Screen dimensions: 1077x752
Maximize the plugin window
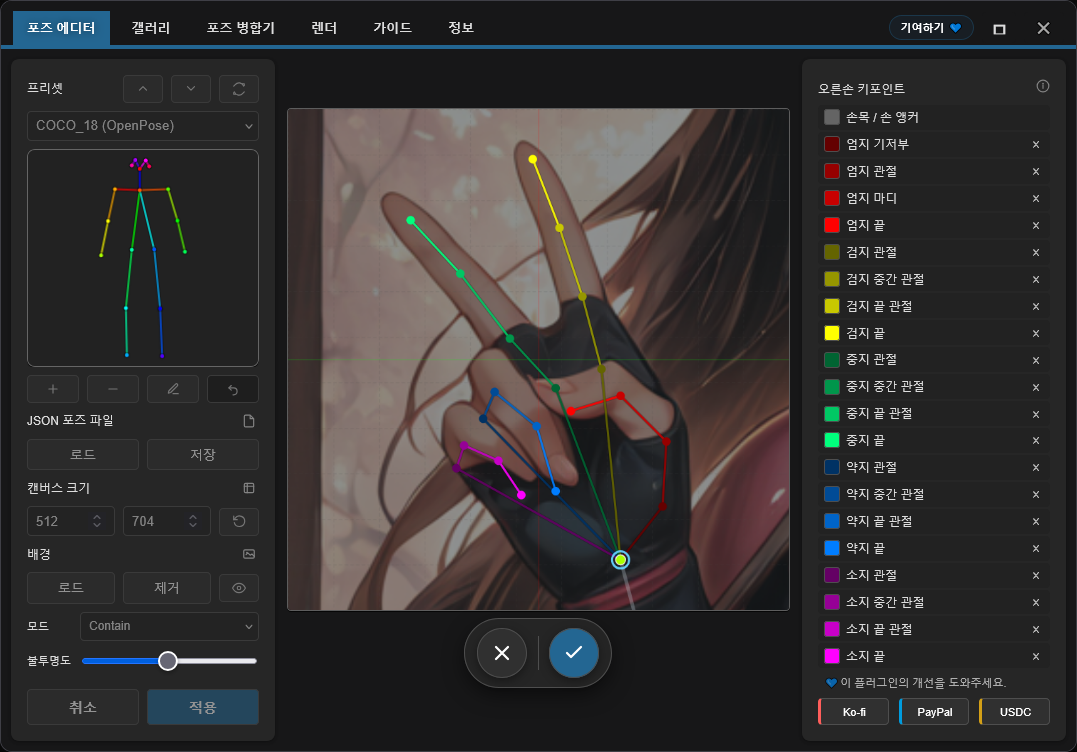click(999, 29)
